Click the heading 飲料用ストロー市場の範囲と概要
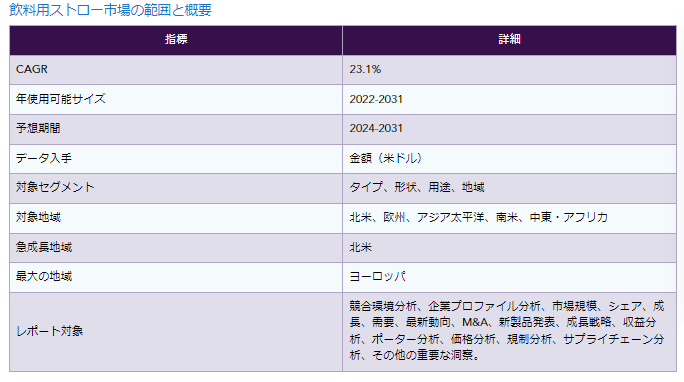 click(x=110, y=10)
